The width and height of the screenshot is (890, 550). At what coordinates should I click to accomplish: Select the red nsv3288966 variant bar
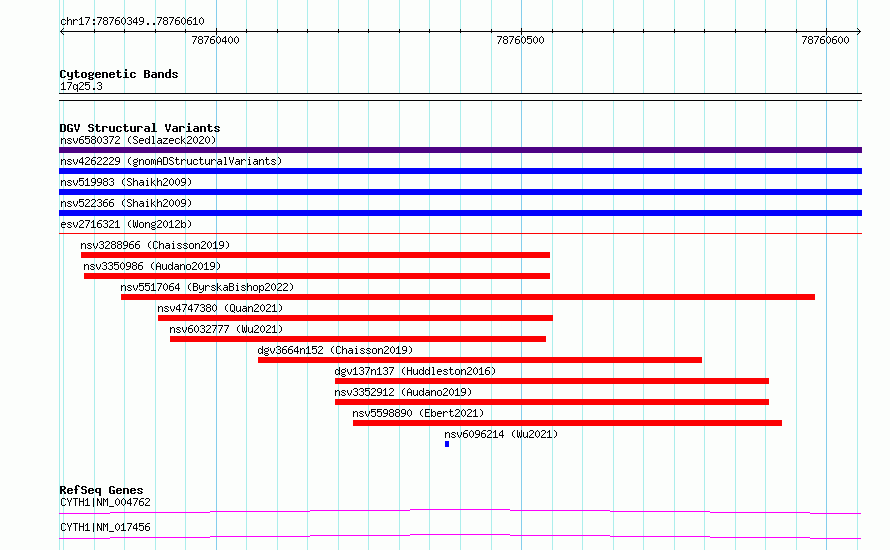(x=315, y=255)
